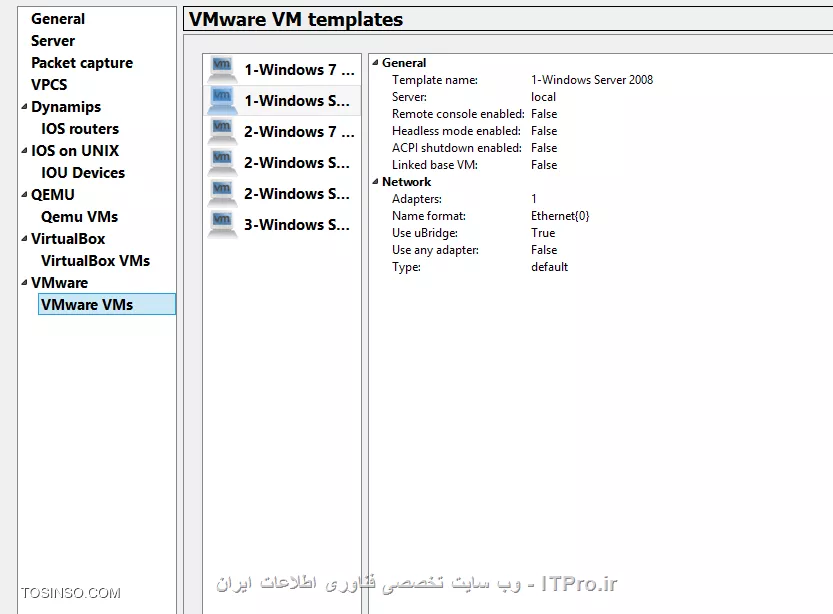
Task: Open the Server preferences page
Action: (x=53, y=41)
